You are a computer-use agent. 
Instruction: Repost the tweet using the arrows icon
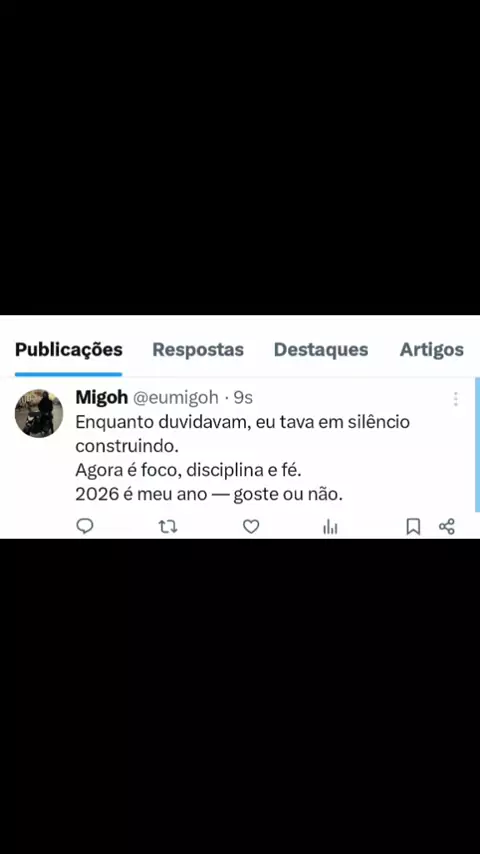[x=168, y=526]
